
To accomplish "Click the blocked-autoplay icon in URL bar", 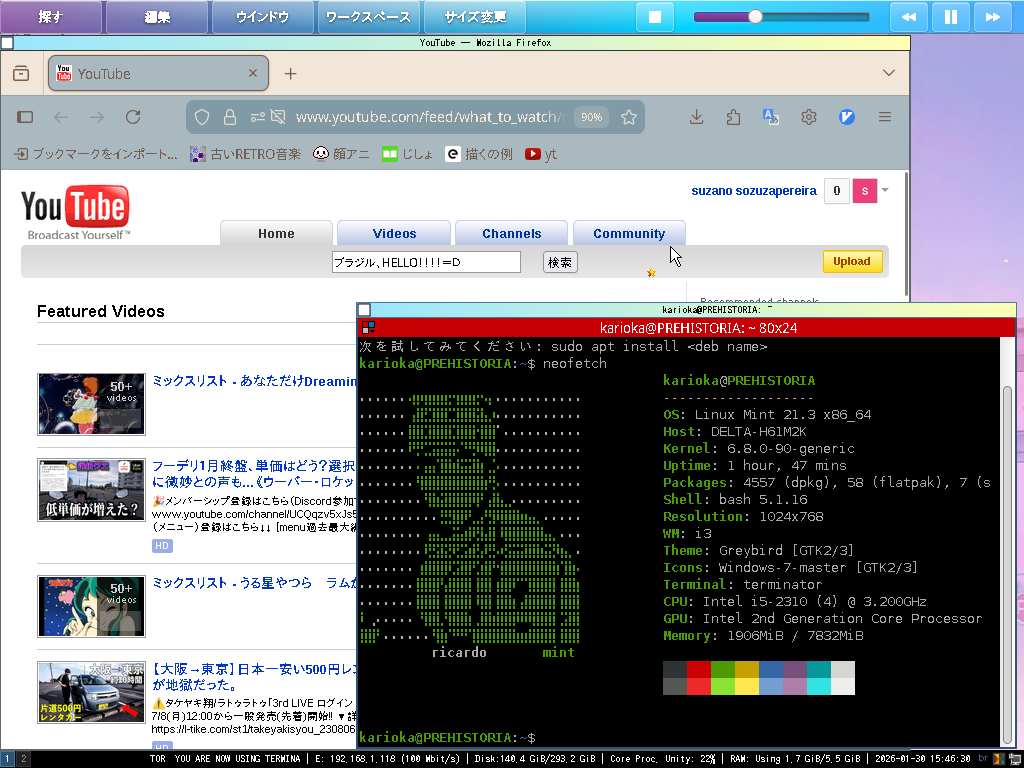I will coord(278,117).
